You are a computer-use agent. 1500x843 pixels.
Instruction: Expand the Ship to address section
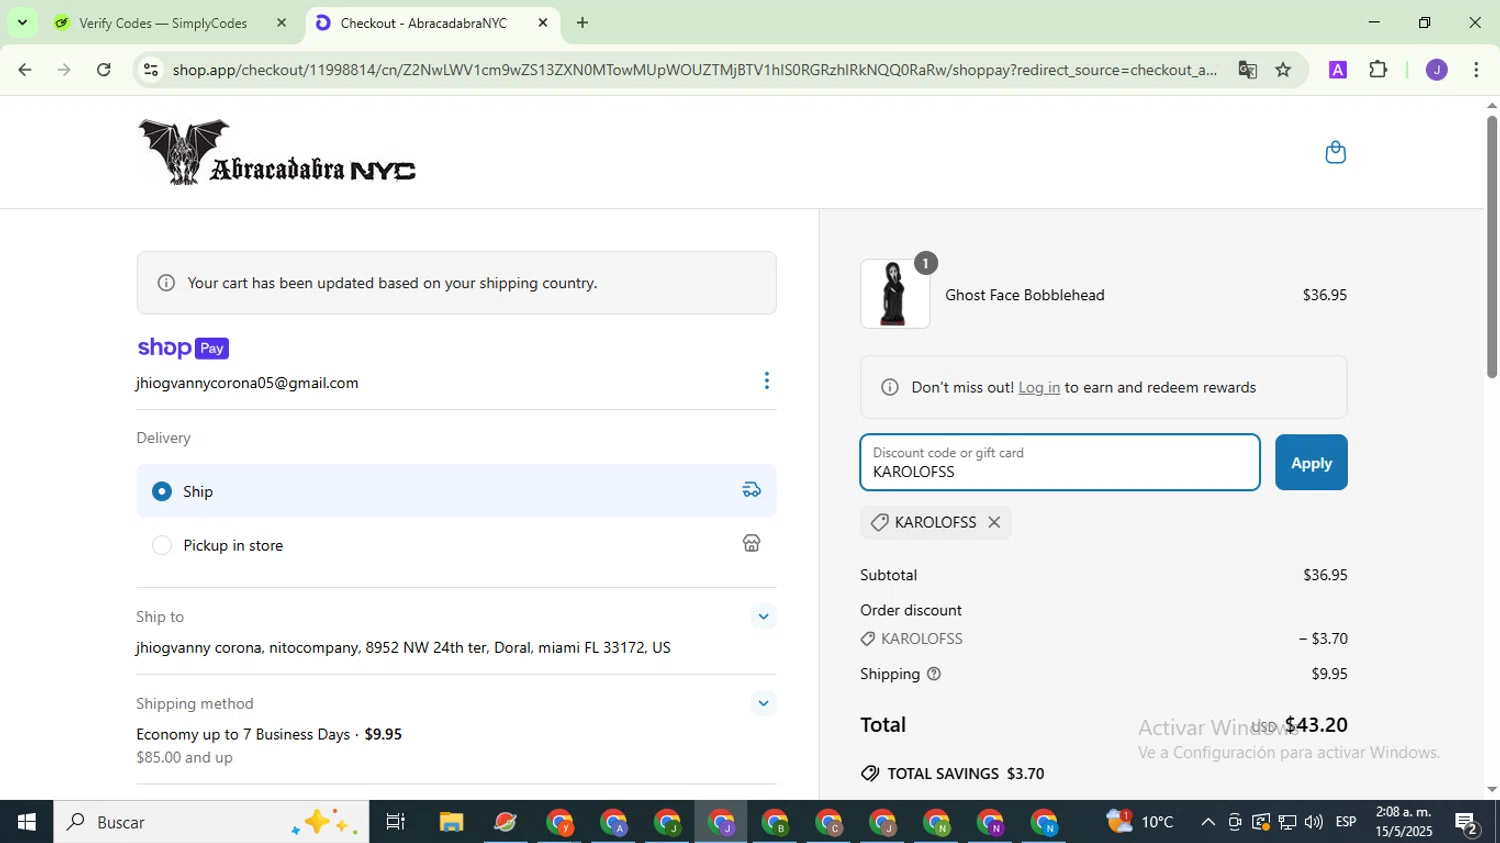[x=763, y=617]
